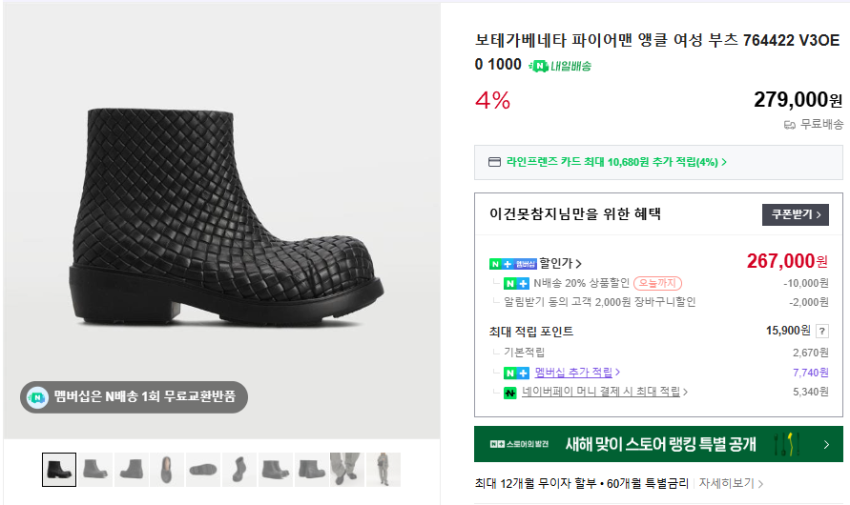Select the first boot thumbnail image
The width and height of the screenshot is (850, 505).
[59, 469]
